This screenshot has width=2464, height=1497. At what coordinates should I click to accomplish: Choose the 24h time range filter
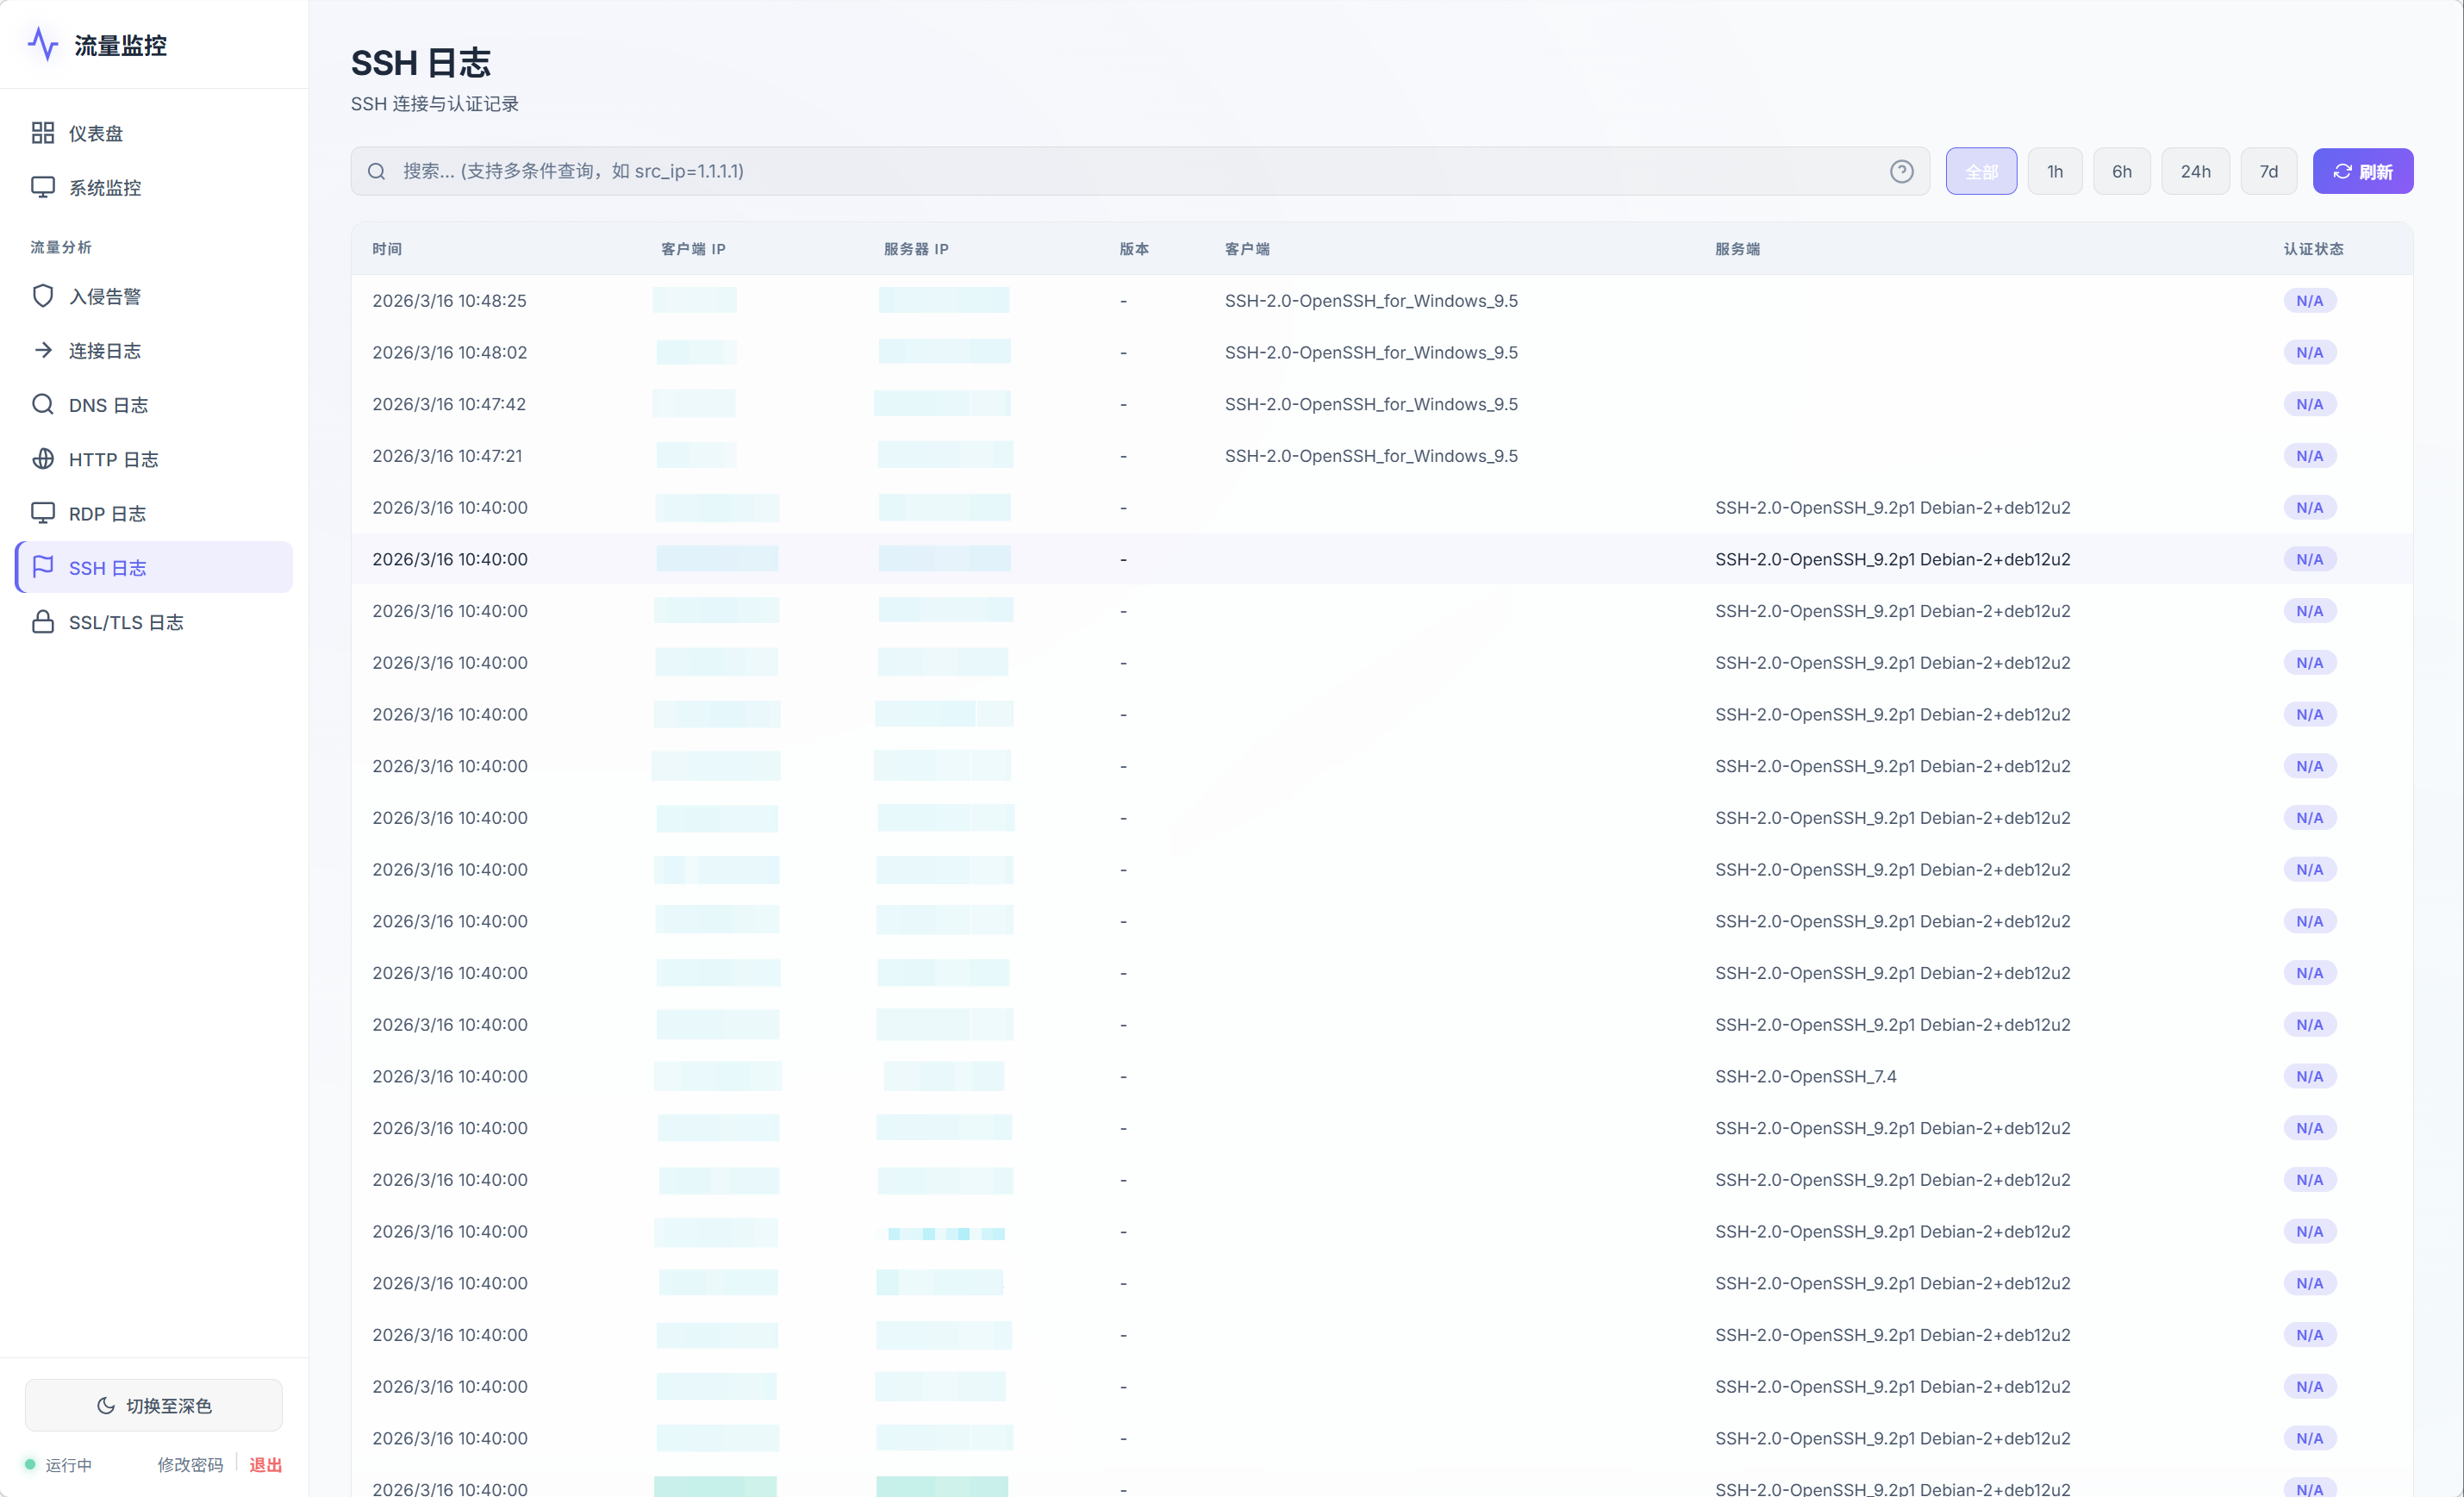point(2195,171)
